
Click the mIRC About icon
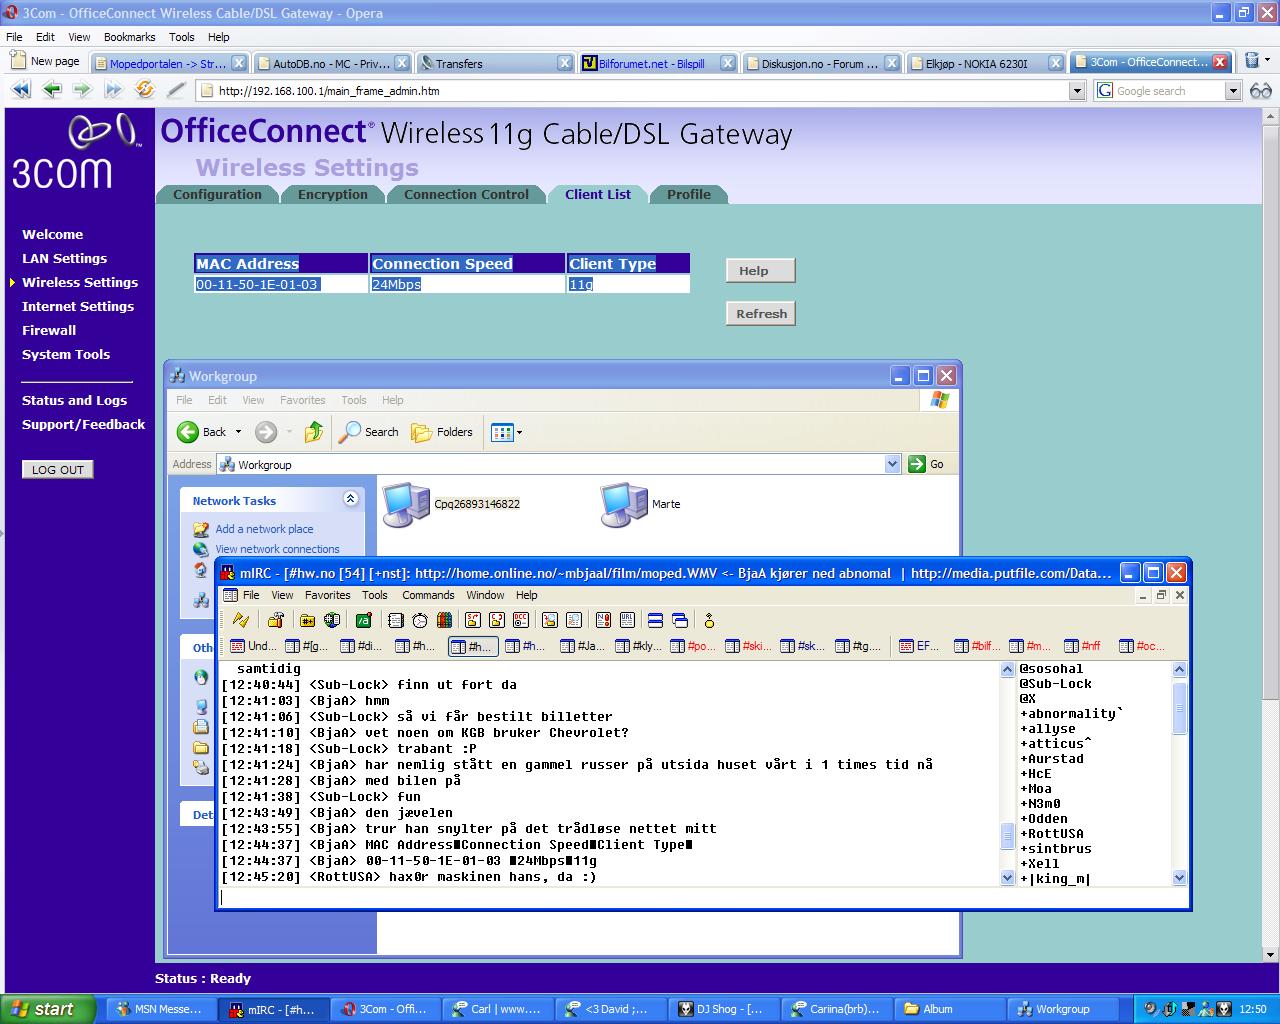[x=710, y=621]
